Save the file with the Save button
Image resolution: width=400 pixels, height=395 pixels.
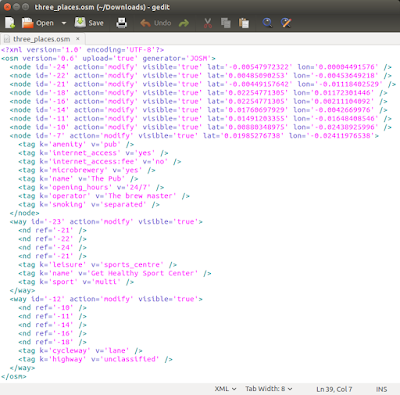click(89, 23)
